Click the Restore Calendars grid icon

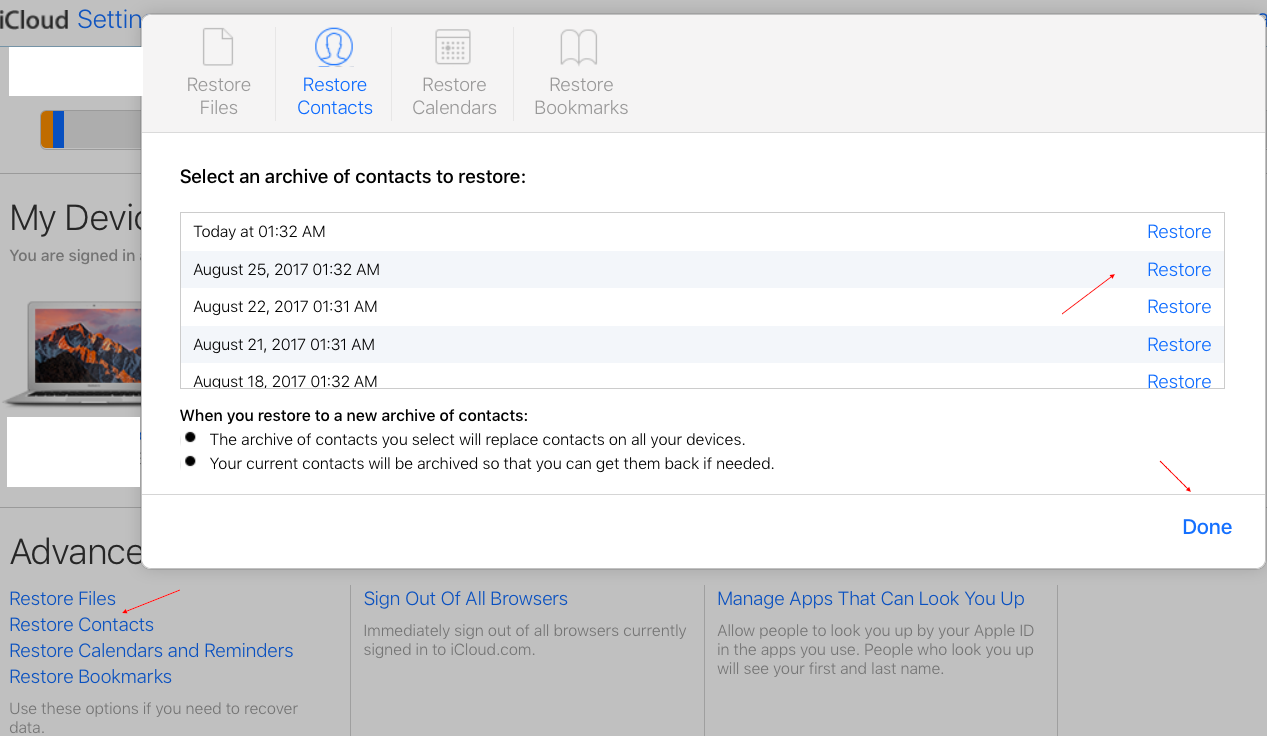453,47
